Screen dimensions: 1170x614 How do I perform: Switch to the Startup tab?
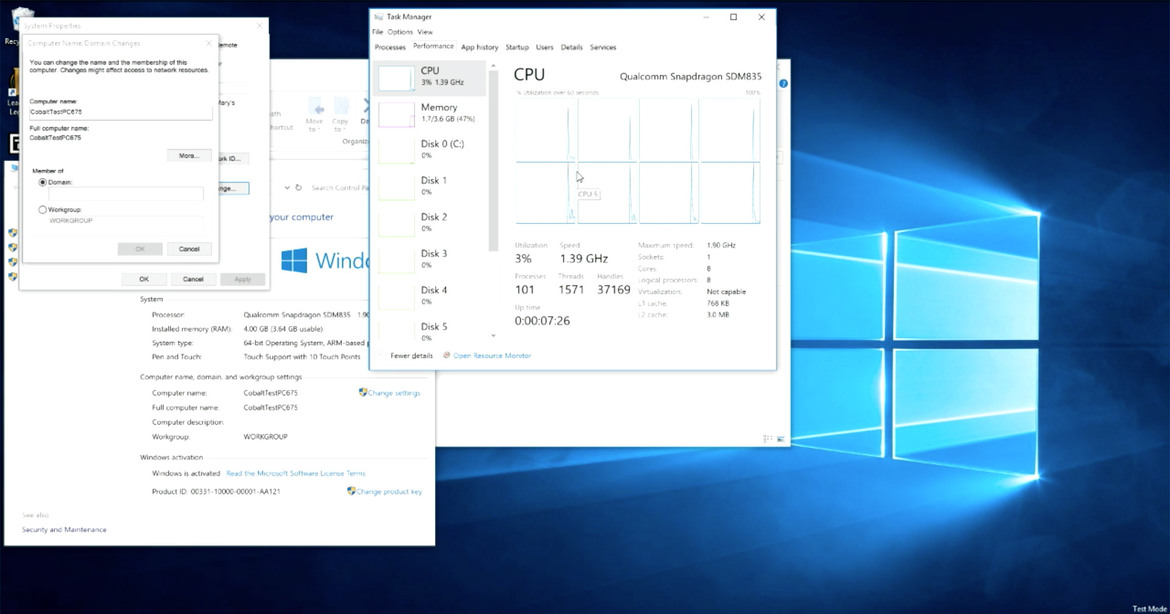pyautogui.click(x=517, y=47)
